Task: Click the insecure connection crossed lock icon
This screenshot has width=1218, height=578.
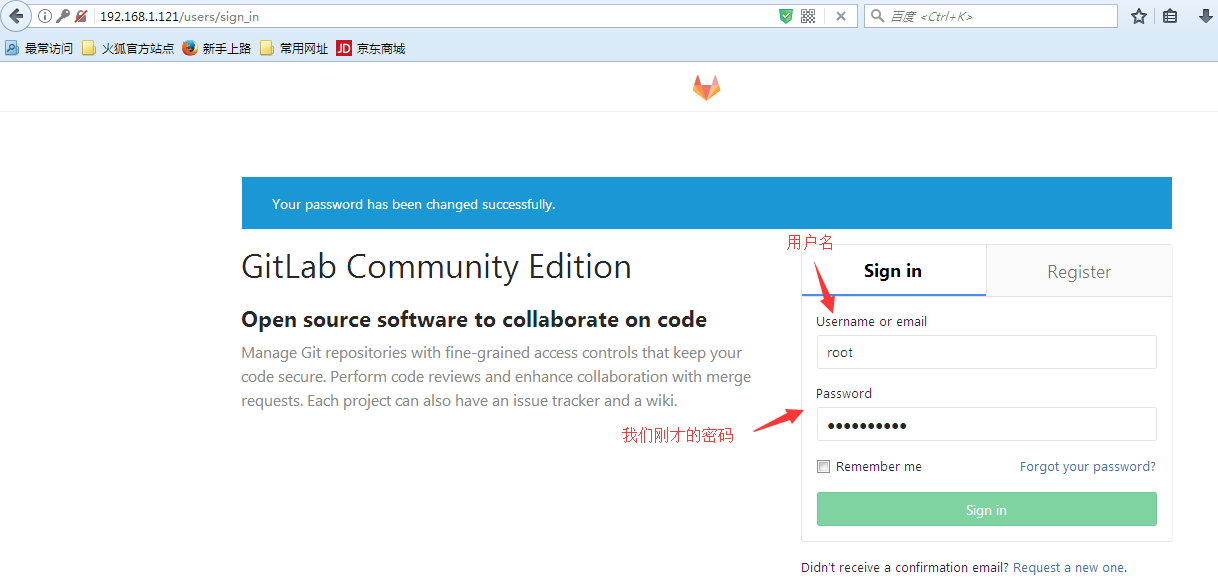Action: click(81, 16)
